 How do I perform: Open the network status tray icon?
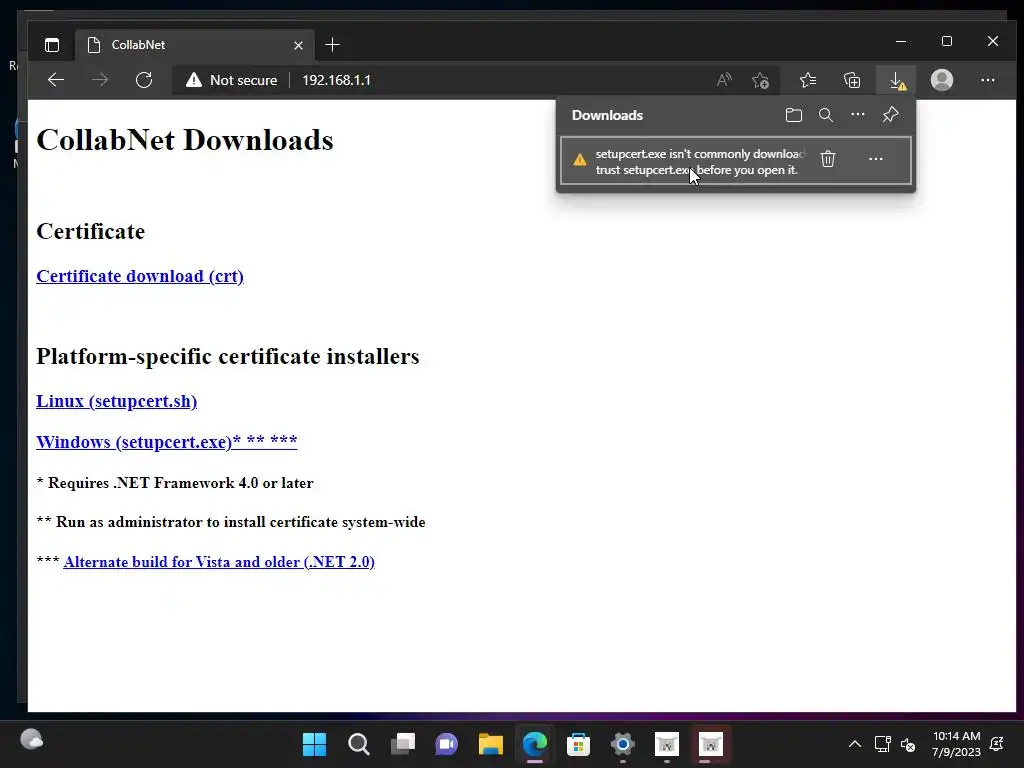tap(882, 744)
